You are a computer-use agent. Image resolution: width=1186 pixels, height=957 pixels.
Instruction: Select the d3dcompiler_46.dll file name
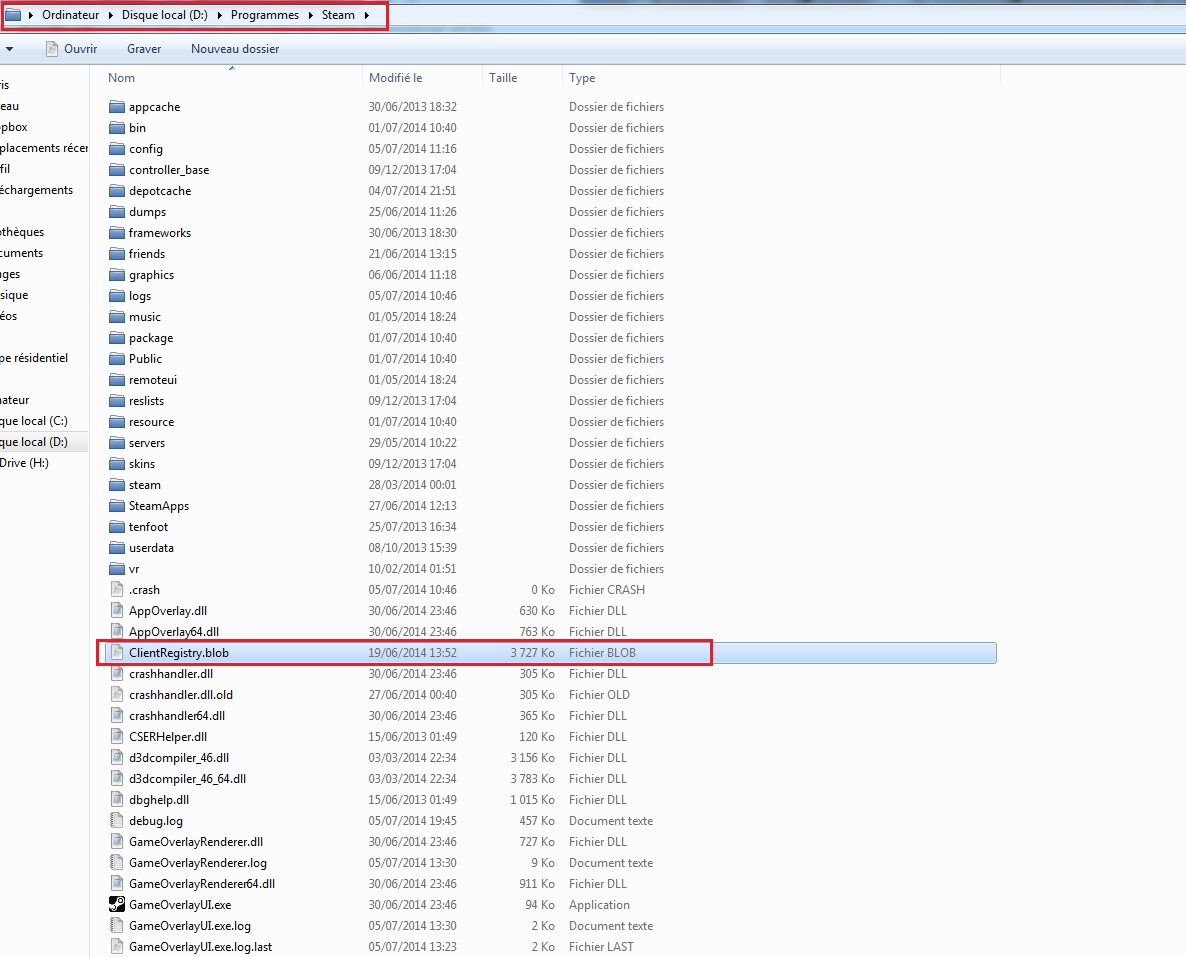pos(179,757)
